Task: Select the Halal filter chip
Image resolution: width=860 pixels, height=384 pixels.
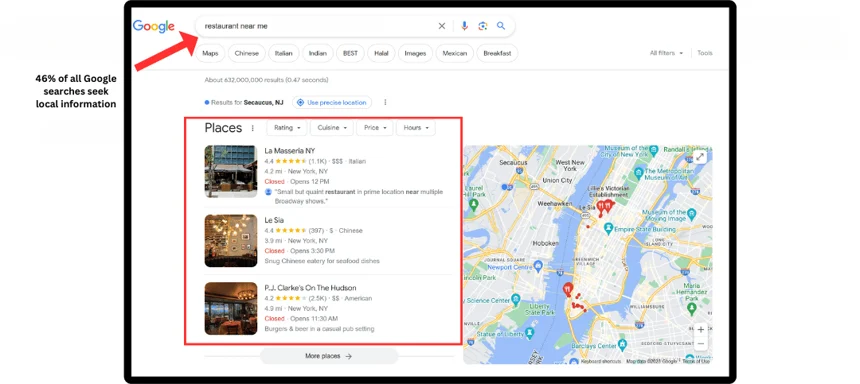Action: pyautogui.click(x=381, y=53)
